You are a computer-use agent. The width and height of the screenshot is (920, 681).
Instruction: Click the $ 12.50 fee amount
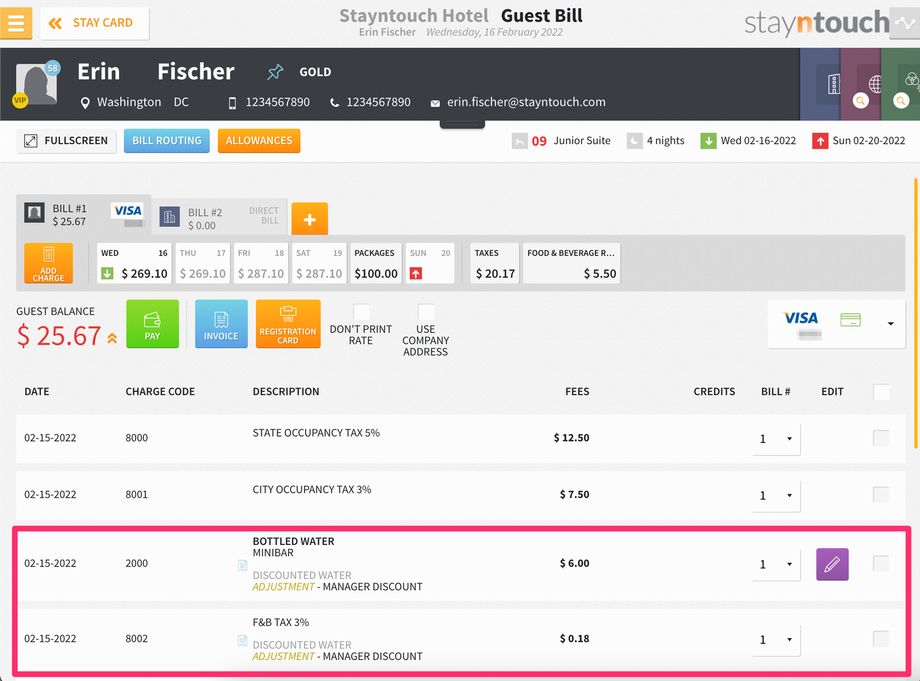571,438
